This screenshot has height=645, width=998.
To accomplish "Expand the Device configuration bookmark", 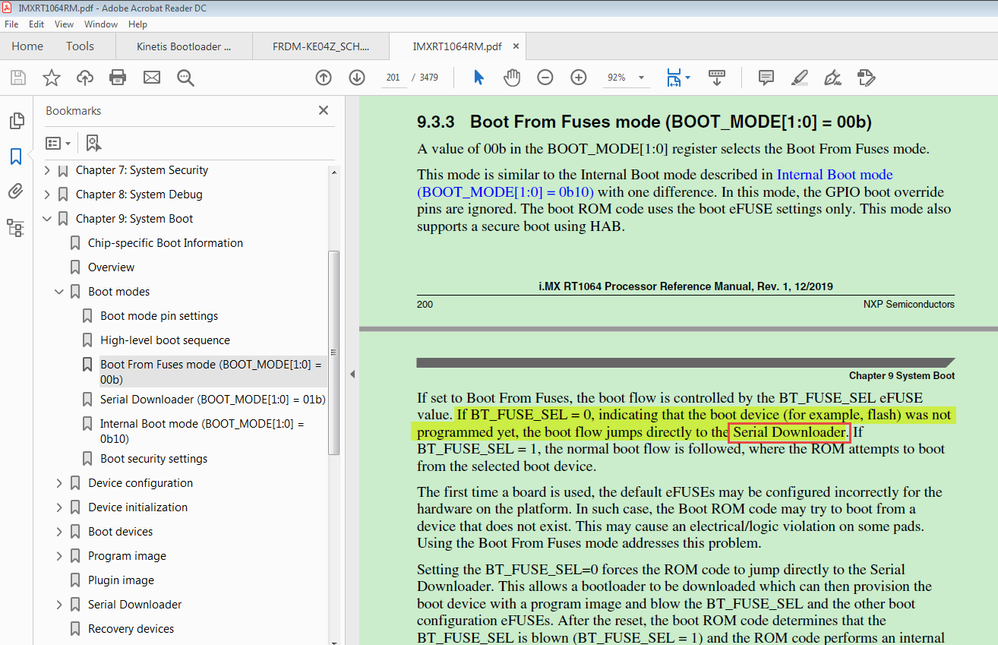I will [x=59, y=483].
